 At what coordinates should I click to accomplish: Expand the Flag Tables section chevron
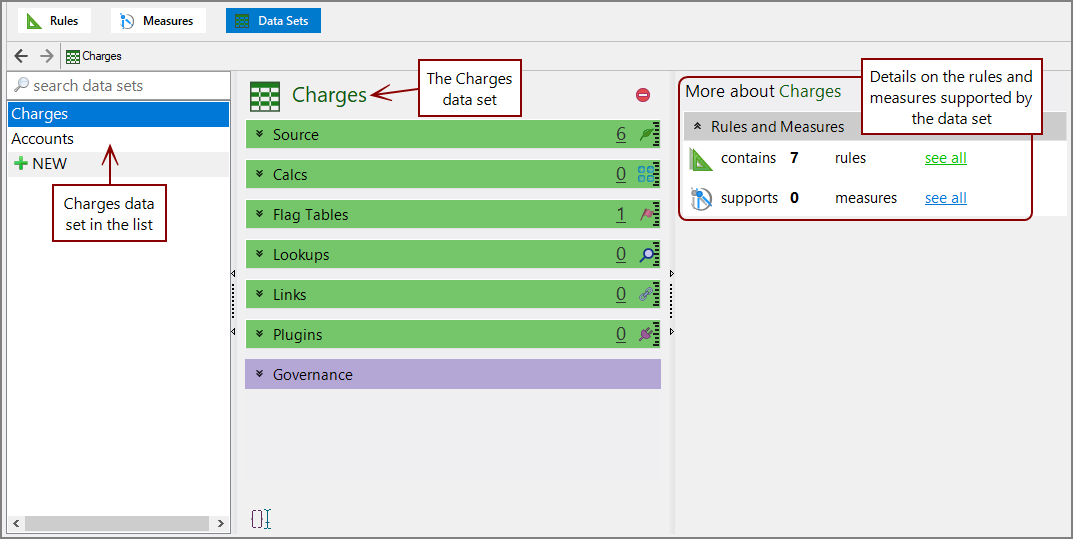tap(259, 215)
